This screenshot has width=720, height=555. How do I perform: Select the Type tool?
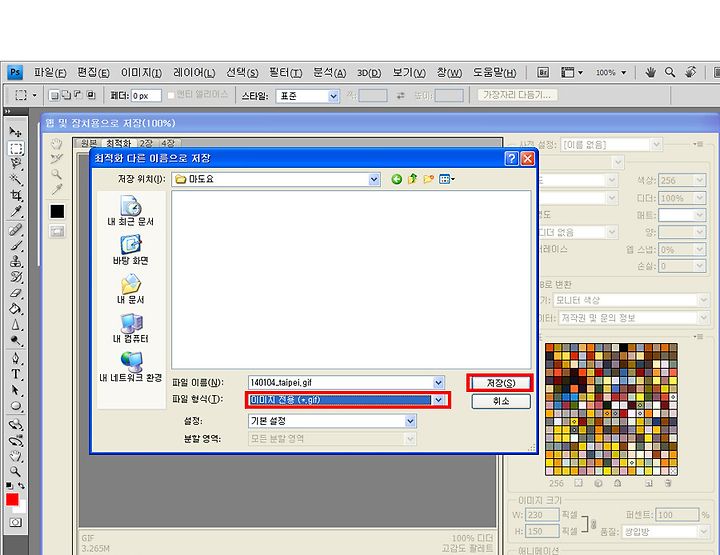click(x=16, y=374)
